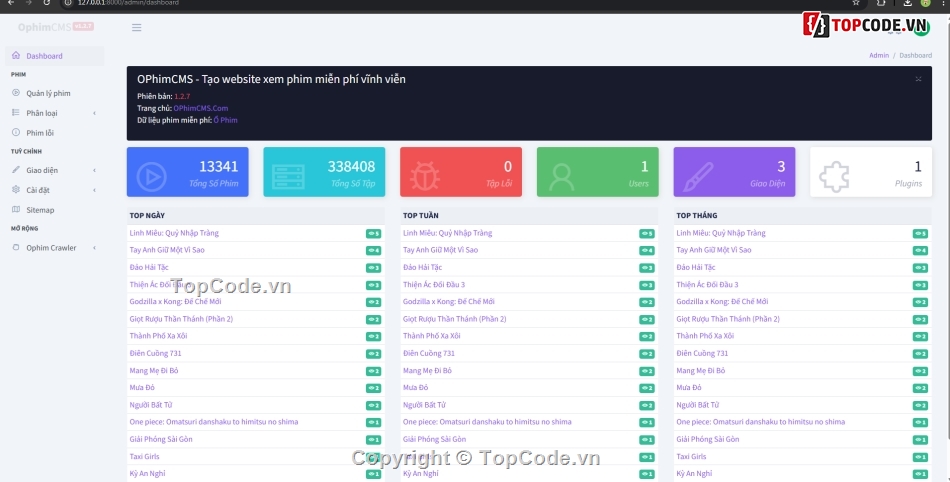Click the Sitemap map icon
This screenshot has height=482, width=950.
16,210
